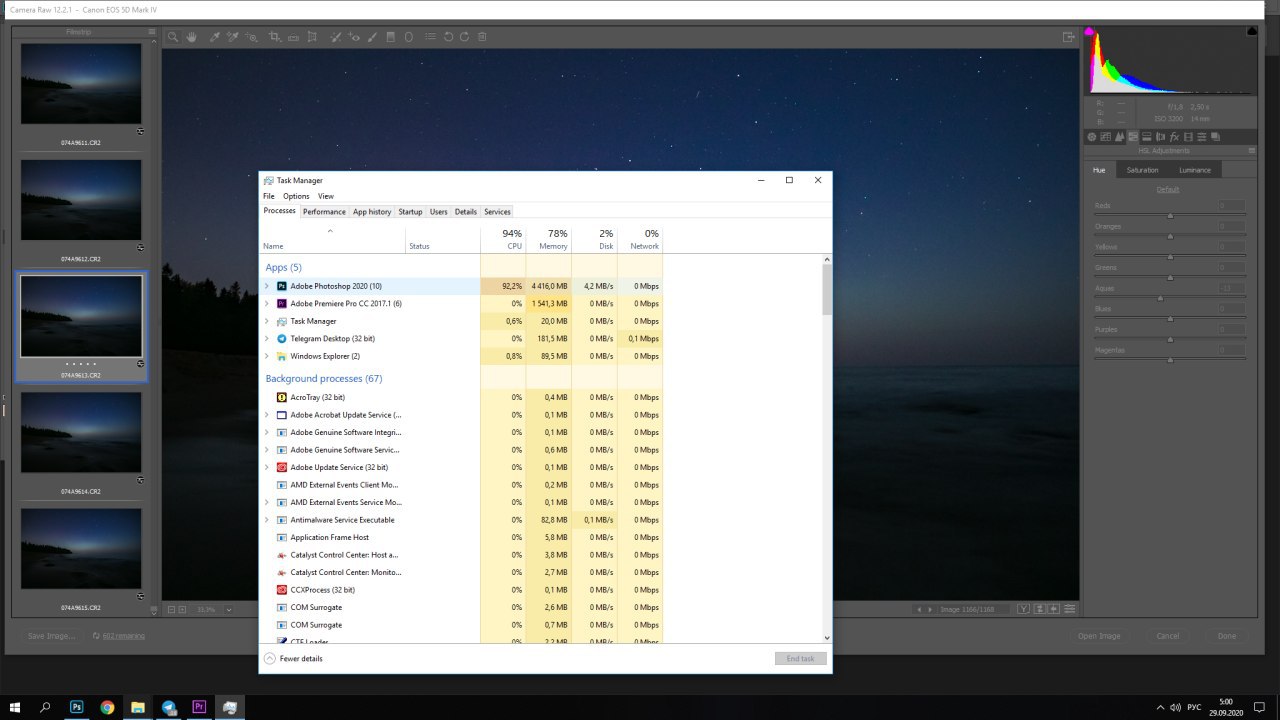Rotate image clockwise in Camera Raw
The width and height of the screenshot is (1280, 720).
(464, 37)
